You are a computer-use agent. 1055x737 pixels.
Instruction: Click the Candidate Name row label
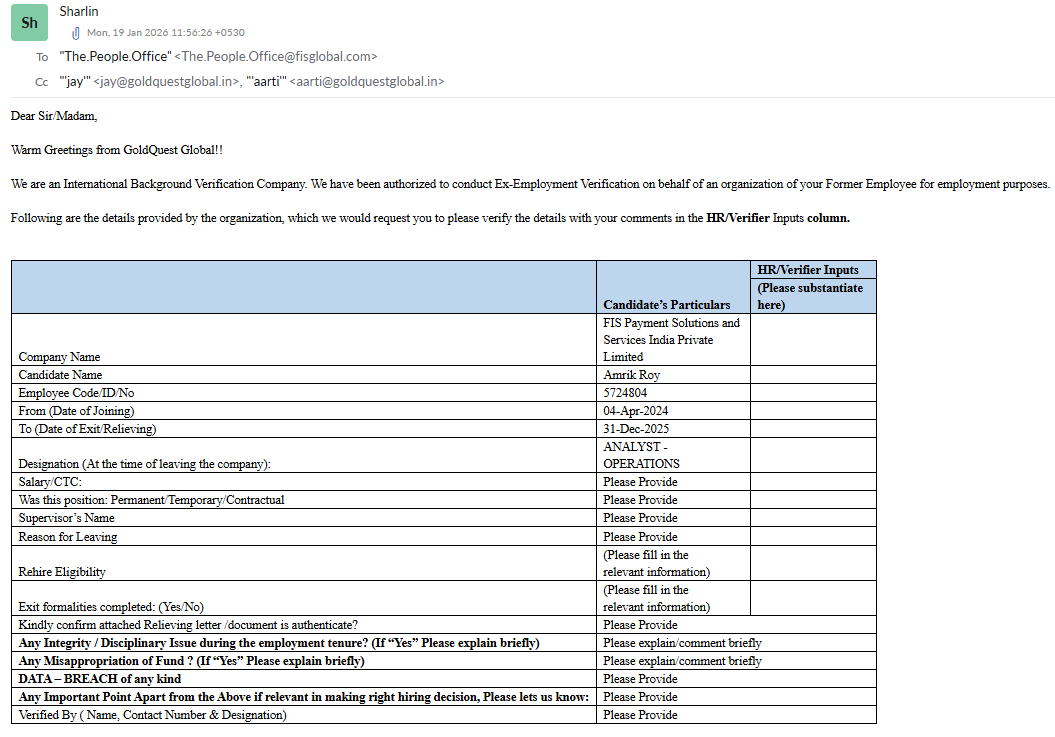pos(61,375)
